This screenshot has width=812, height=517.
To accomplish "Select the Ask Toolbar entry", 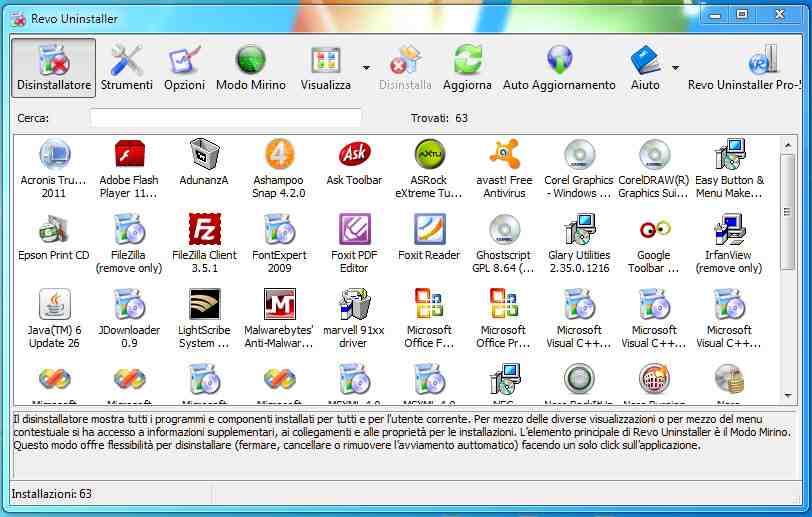I will 354,163.
